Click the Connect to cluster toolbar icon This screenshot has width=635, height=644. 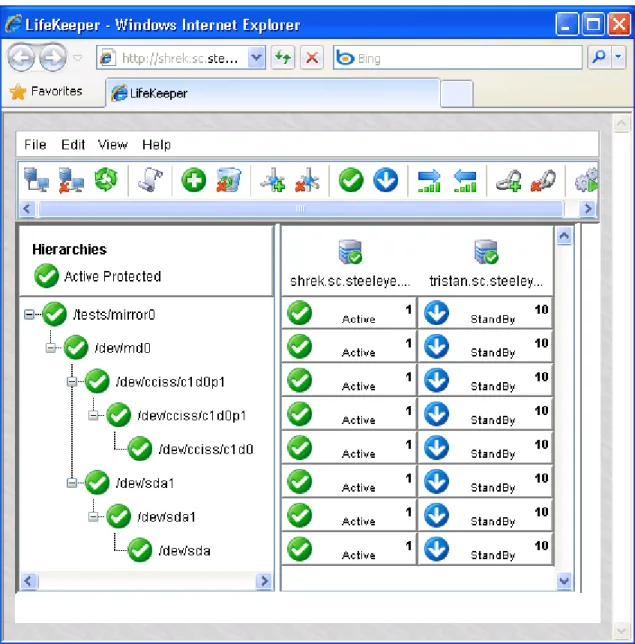pos(36,179)
